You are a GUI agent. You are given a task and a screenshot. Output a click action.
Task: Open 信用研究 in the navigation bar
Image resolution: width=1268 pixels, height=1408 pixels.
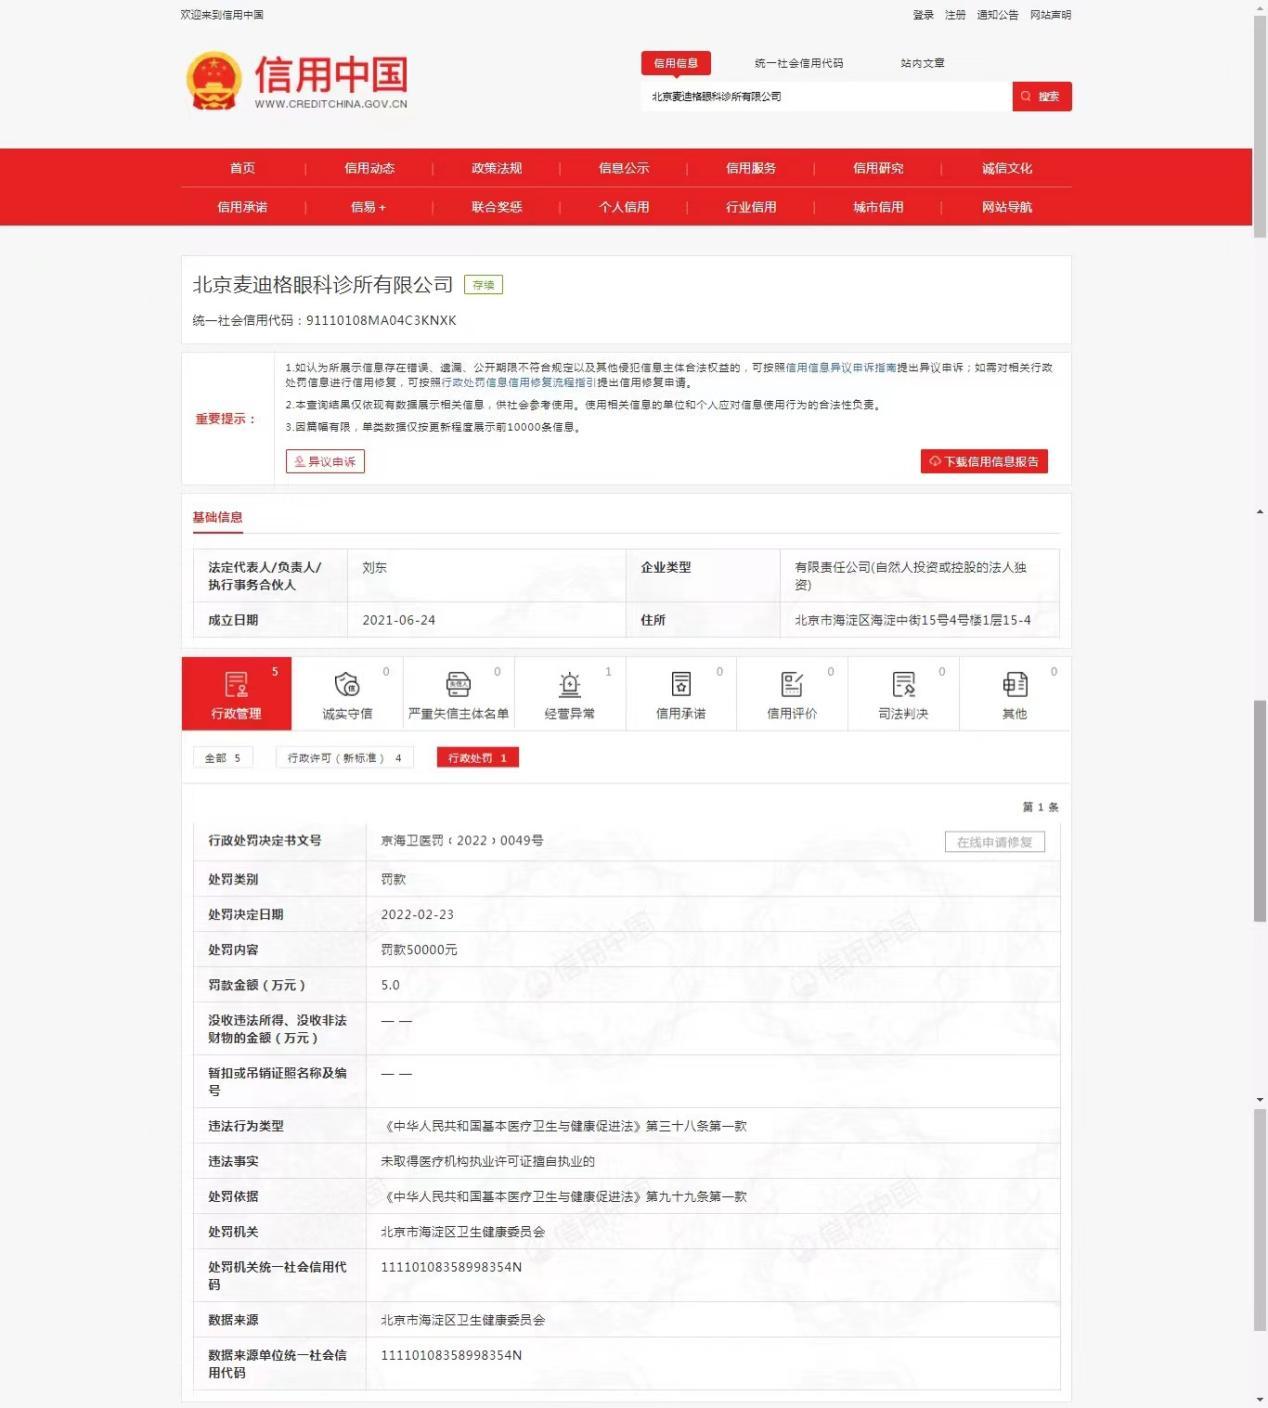pos(878,168)
